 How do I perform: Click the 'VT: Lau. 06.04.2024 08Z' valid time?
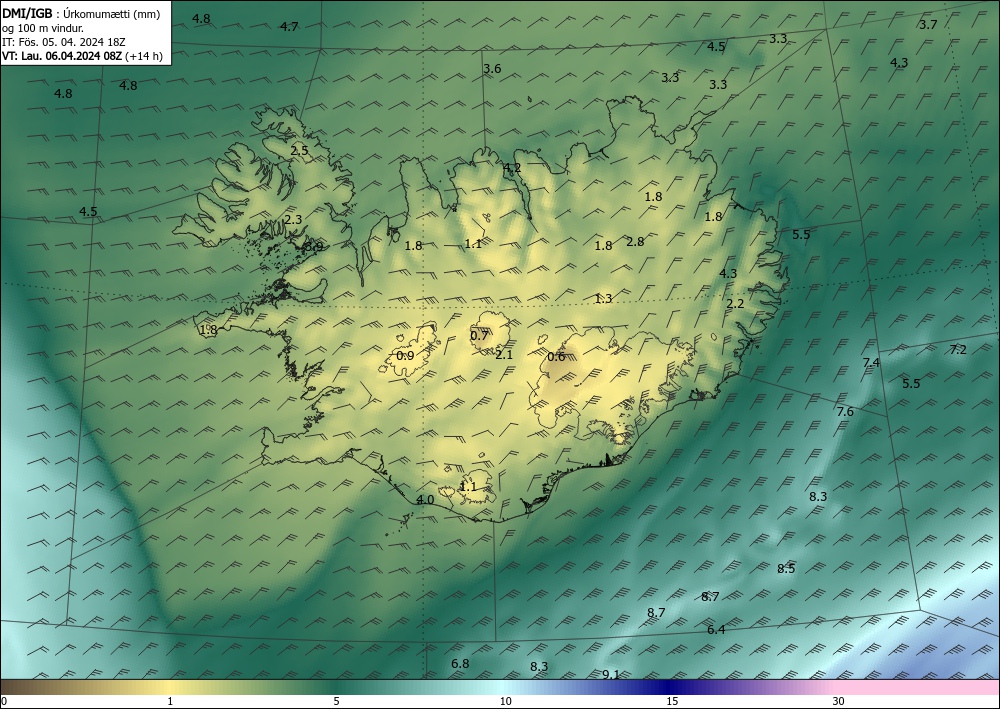(x=62, y=56)
